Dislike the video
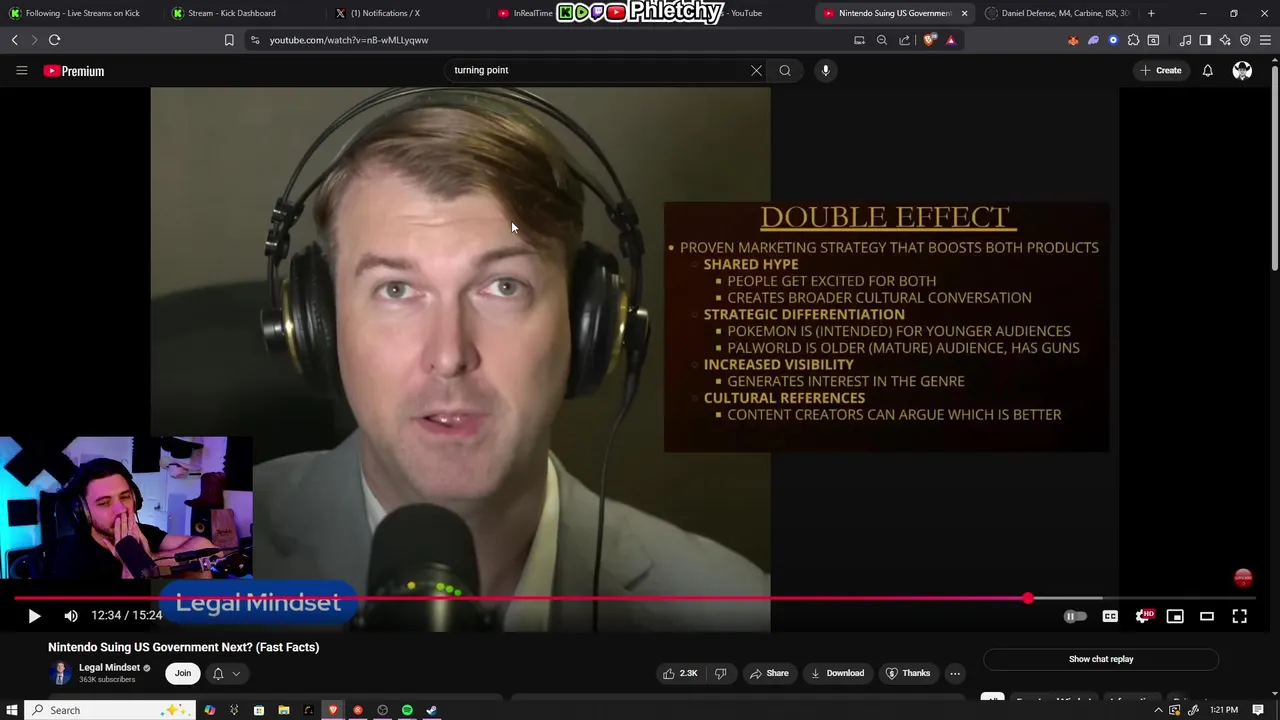This screenshot has height=720, width=1280. (x=720, y=673)
